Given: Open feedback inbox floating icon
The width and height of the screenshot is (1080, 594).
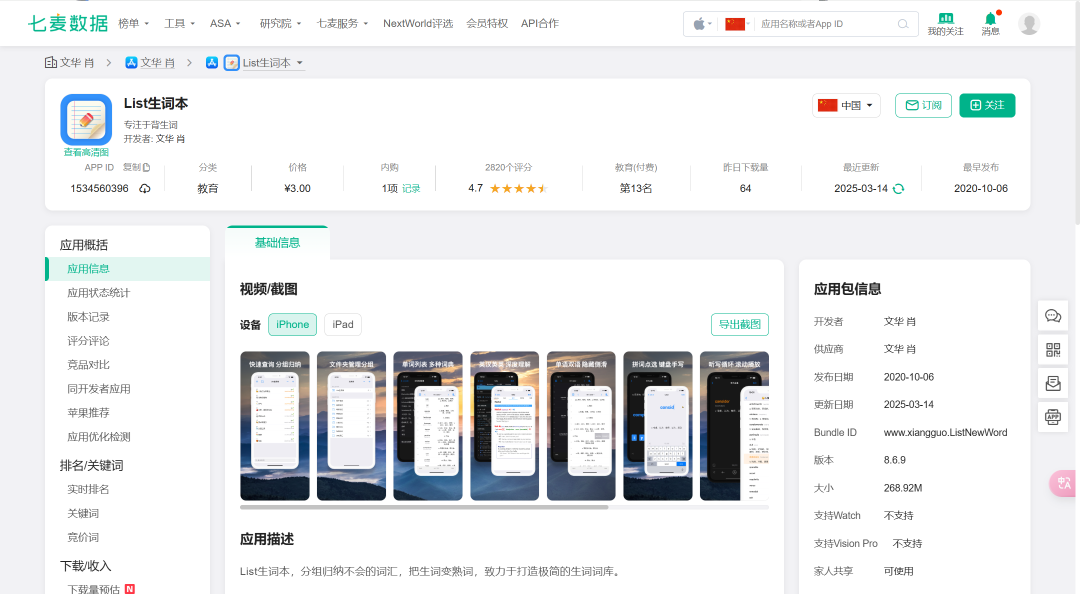Looking at the screenshot, I should tap(1053, 383).
